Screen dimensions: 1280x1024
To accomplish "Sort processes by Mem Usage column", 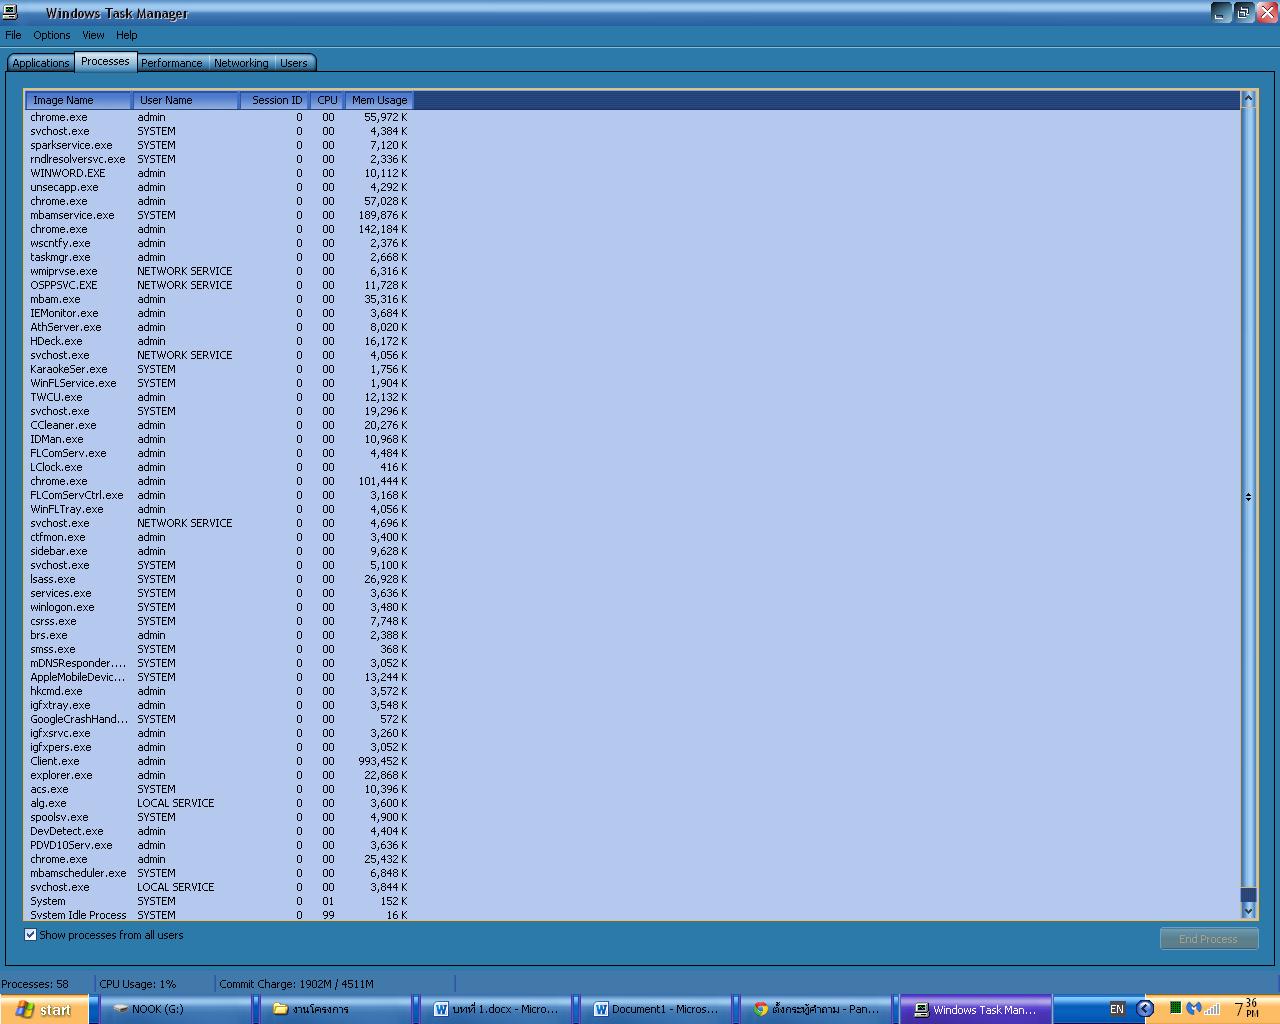I will point(379,100).
